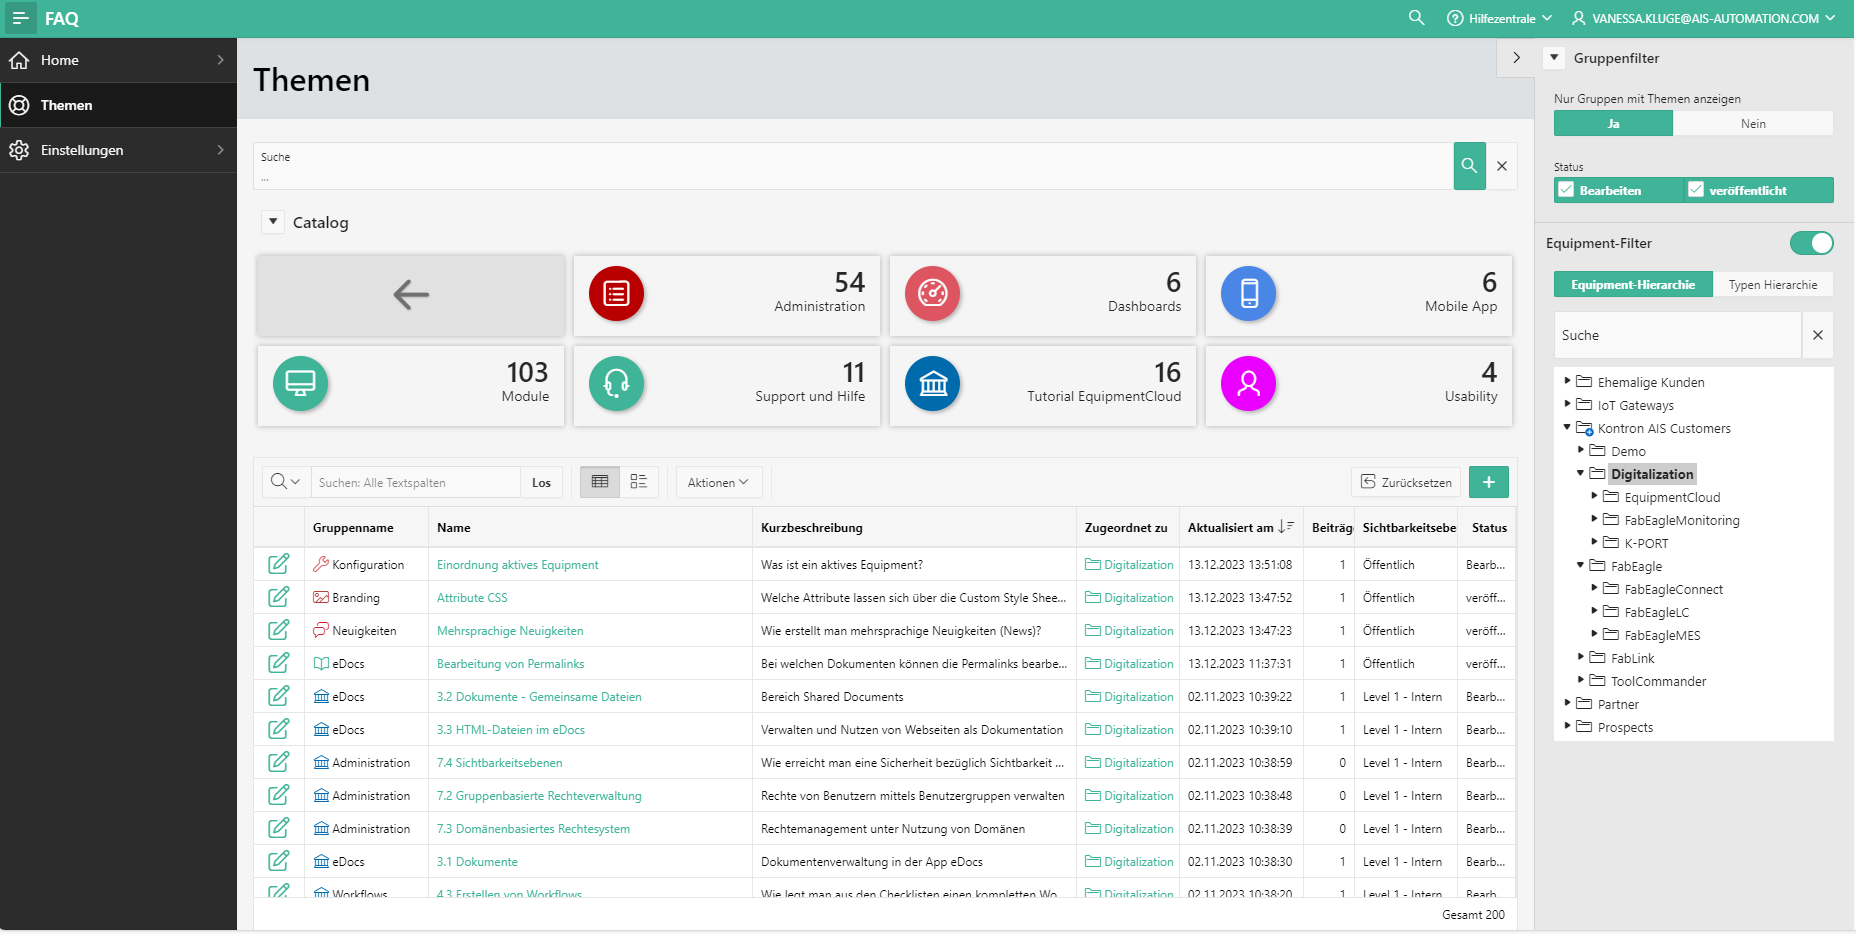The width and height of the screenshot is (1856, 934).
Task: Click the green search magnifier button
Action: click(x=1469, y=166)
